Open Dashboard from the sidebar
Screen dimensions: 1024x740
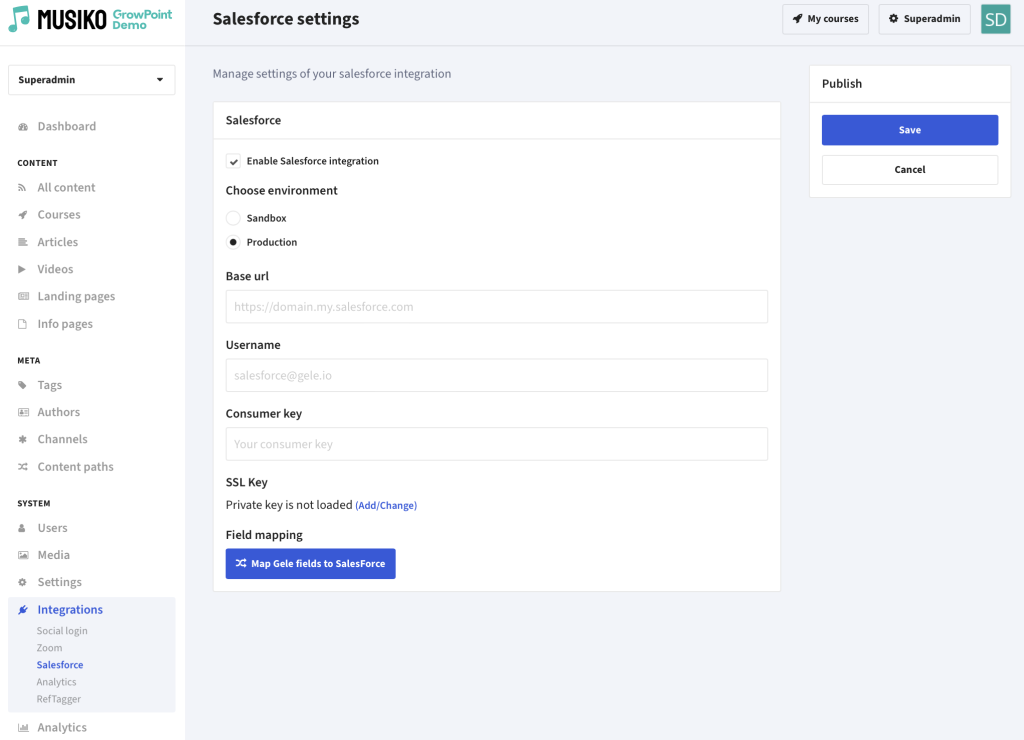point(67,127)
